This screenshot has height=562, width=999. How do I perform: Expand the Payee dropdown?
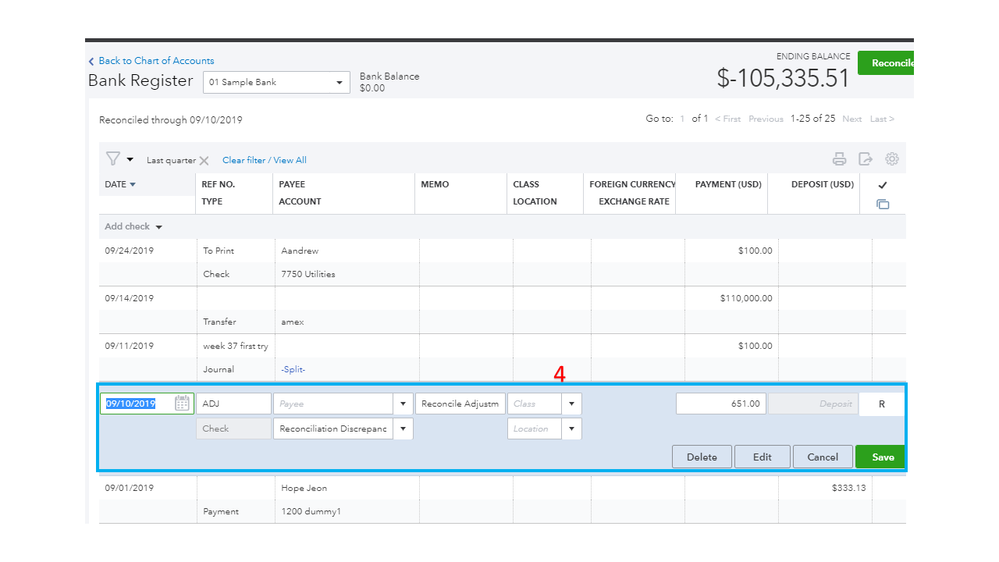[403, 404]
